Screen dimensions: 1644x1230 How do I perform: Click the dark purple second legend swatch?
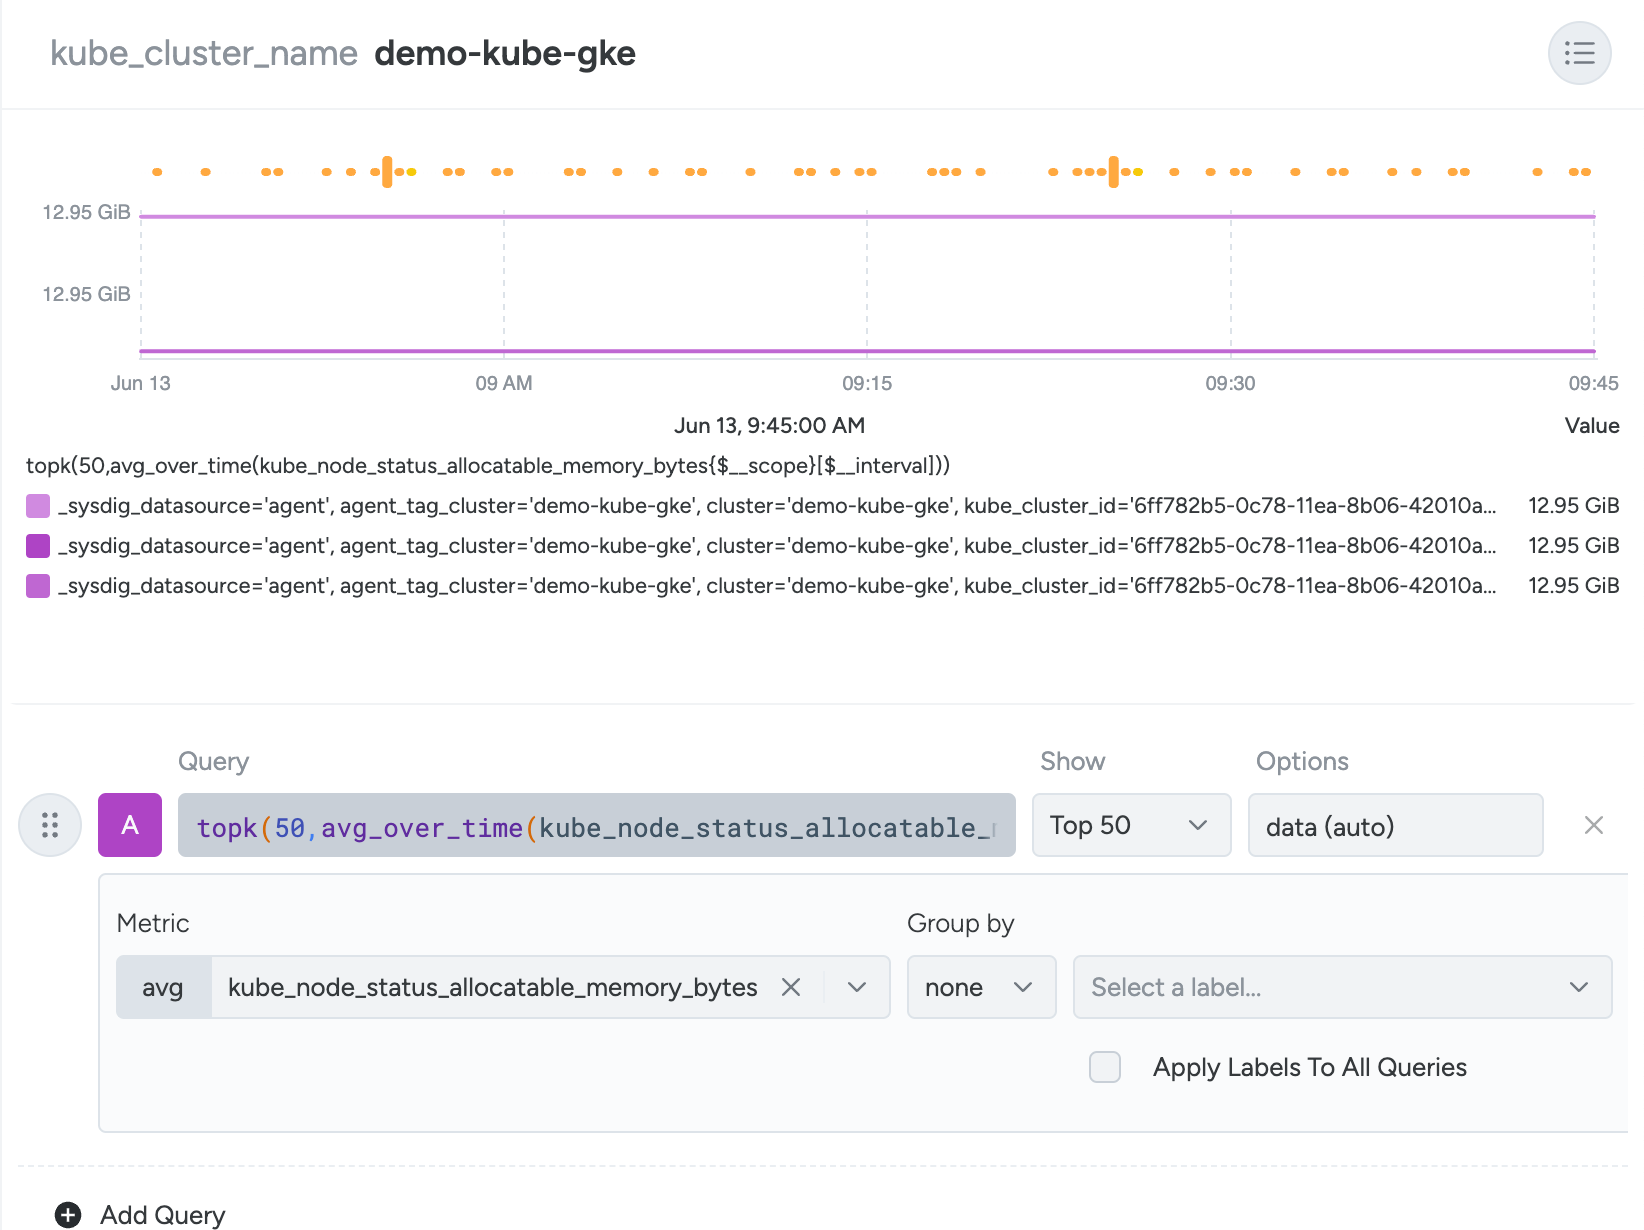(38, 546)
